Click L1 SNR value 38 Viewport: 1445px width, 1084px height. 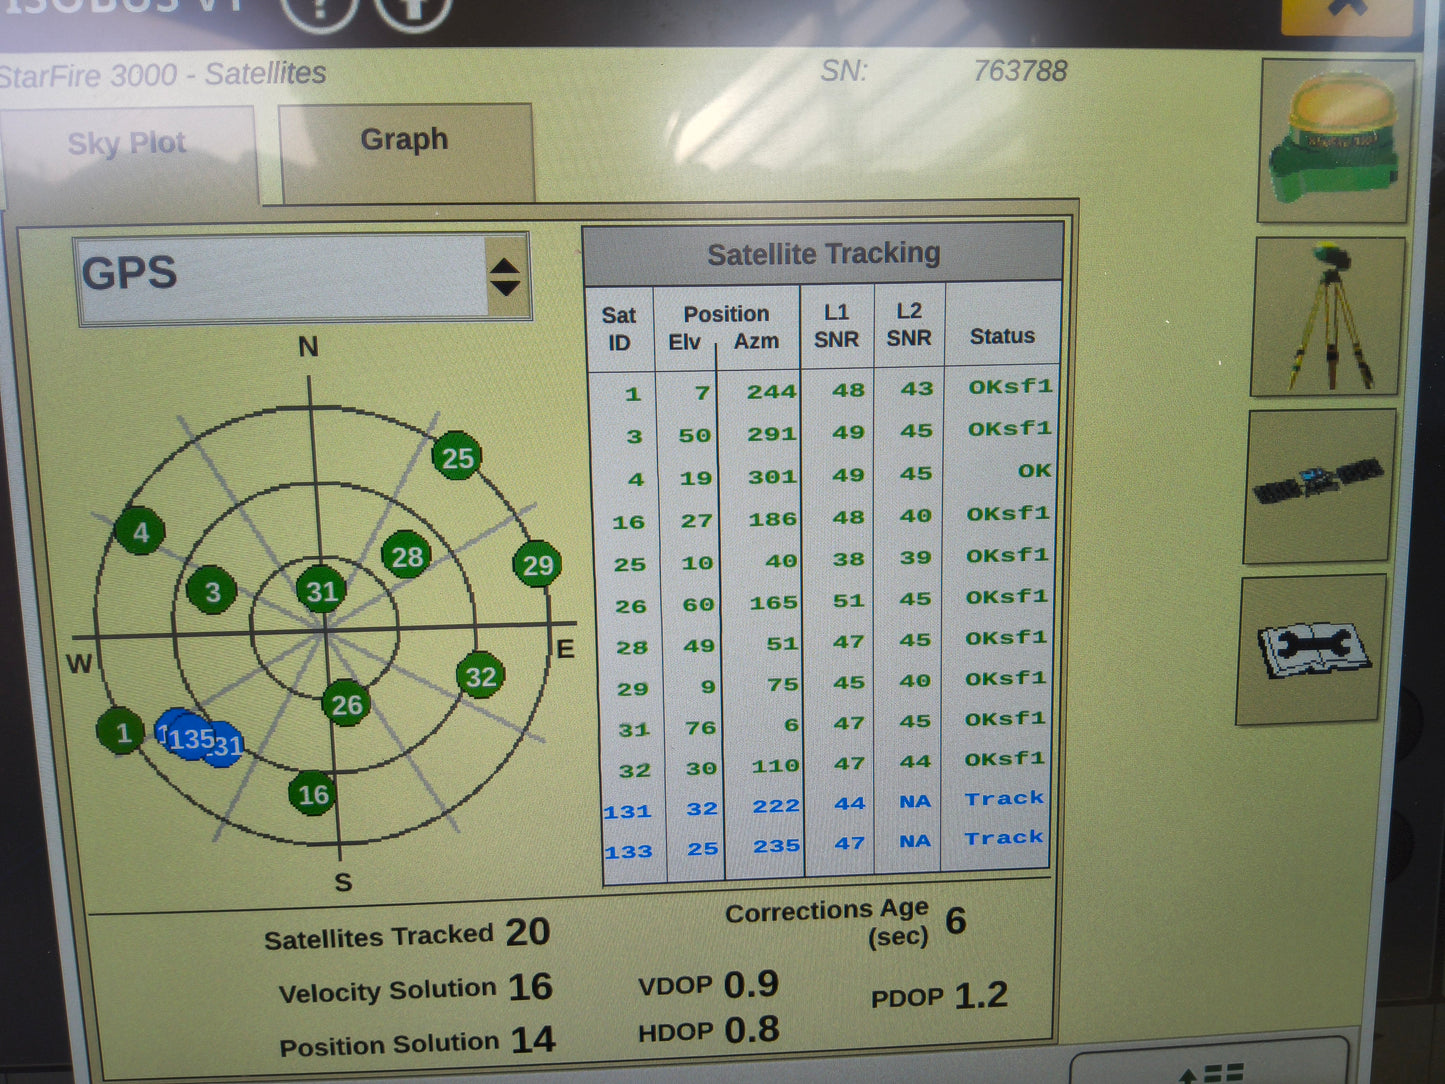848,559
